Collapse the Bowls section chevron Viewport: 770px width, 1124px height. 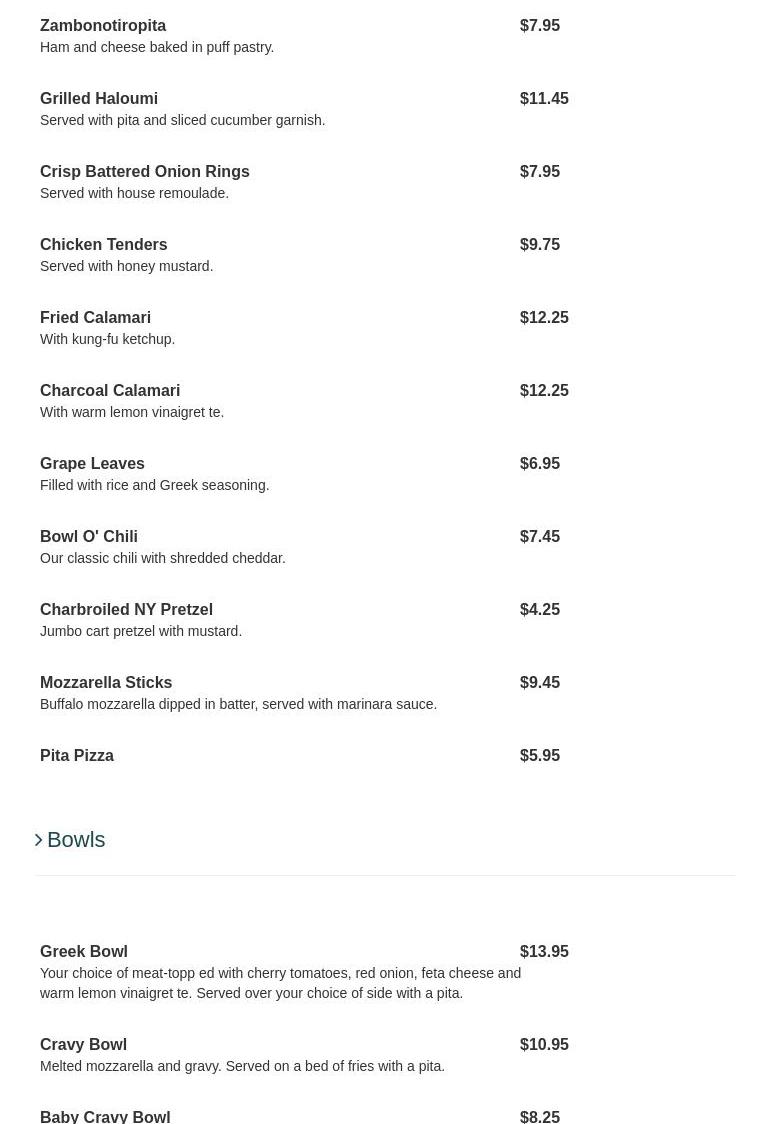(39, 840)
